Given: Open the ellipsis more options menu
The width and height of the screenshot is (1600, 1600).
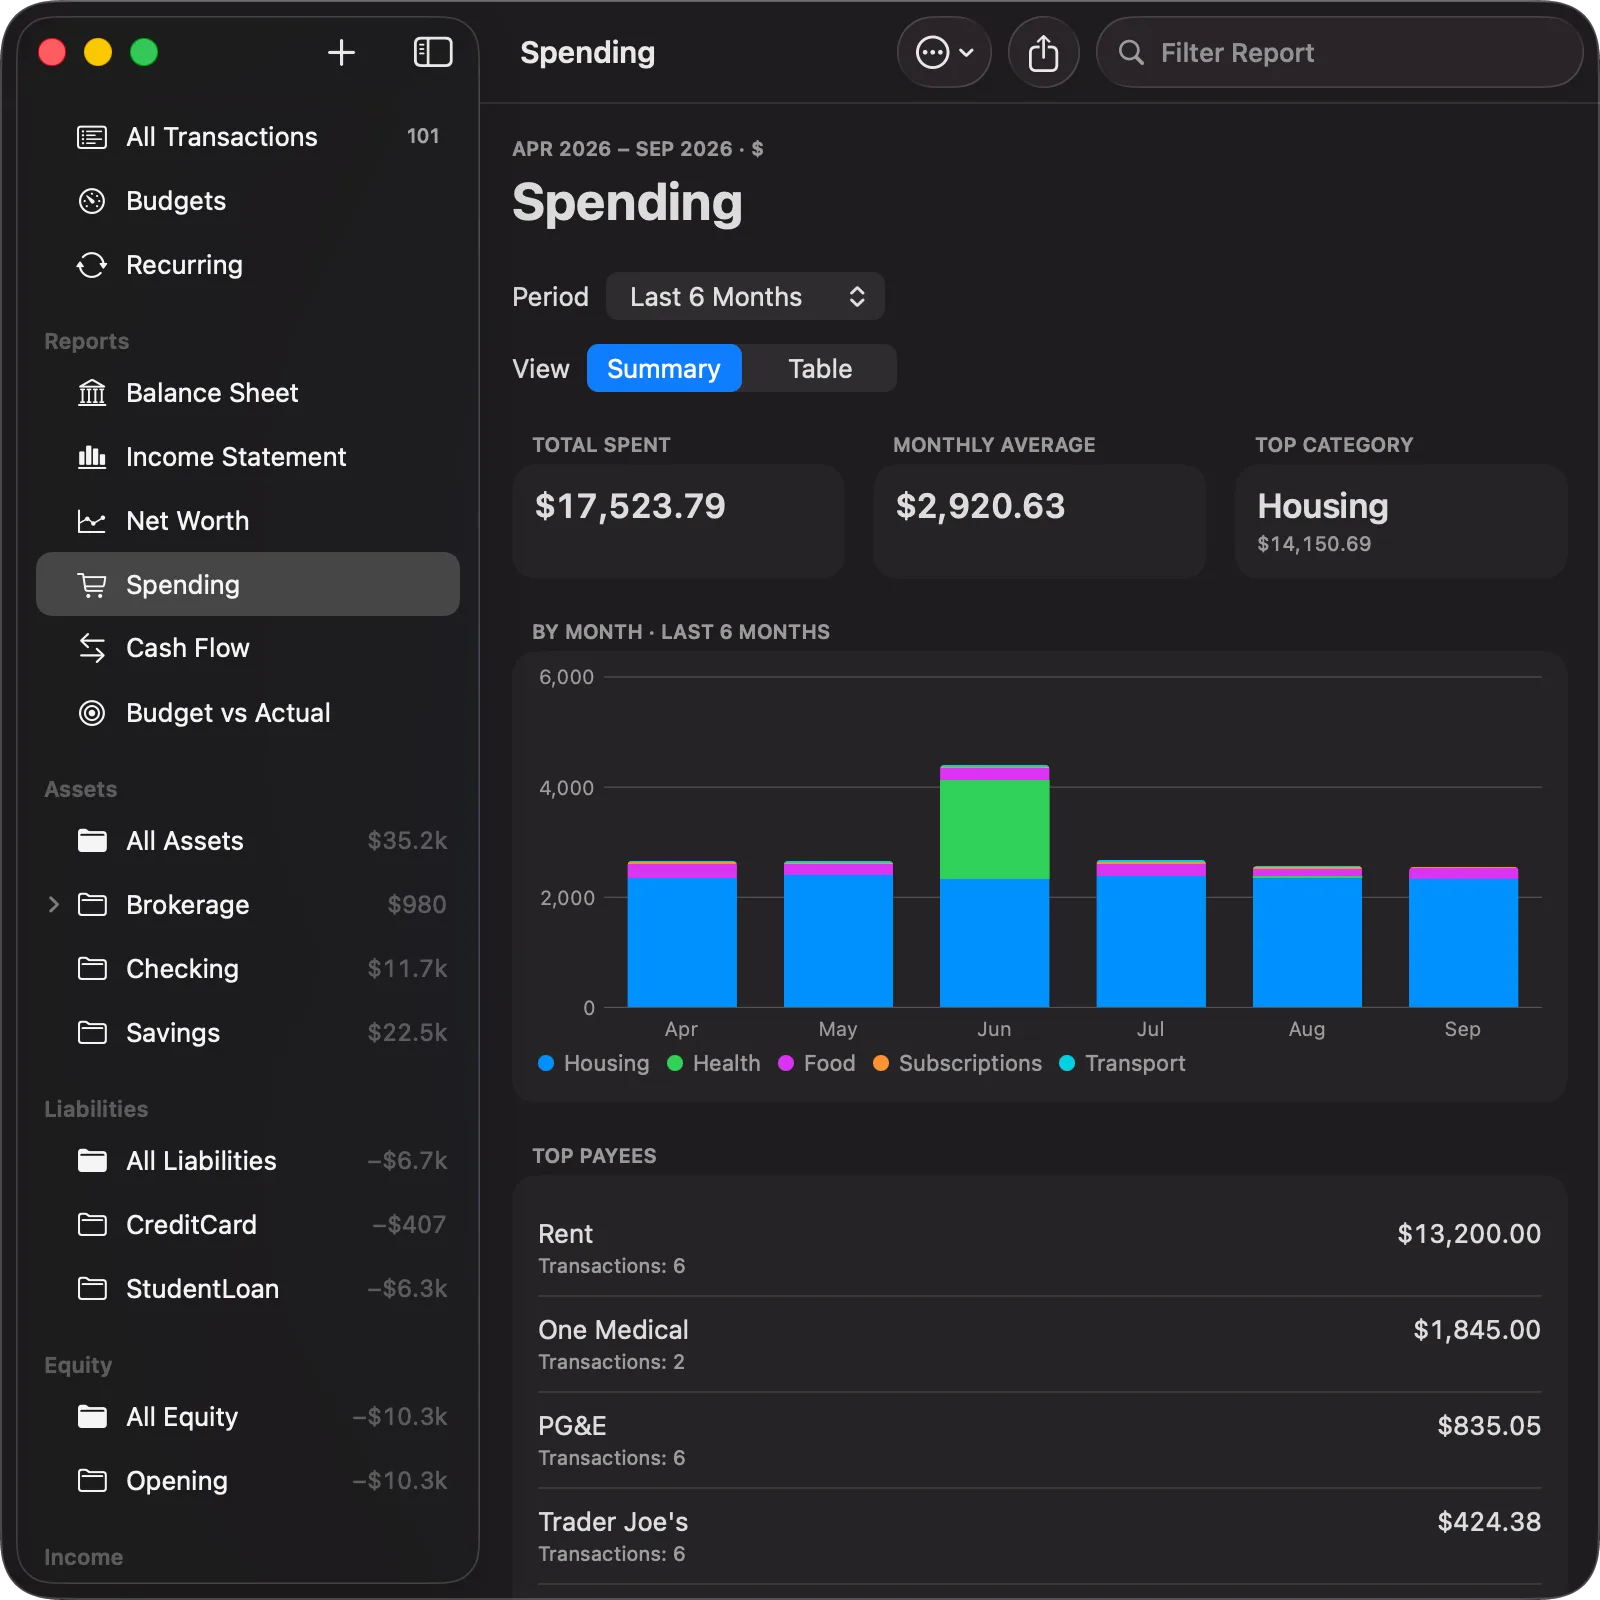Looking at the screenshot, I should point(944,52).
